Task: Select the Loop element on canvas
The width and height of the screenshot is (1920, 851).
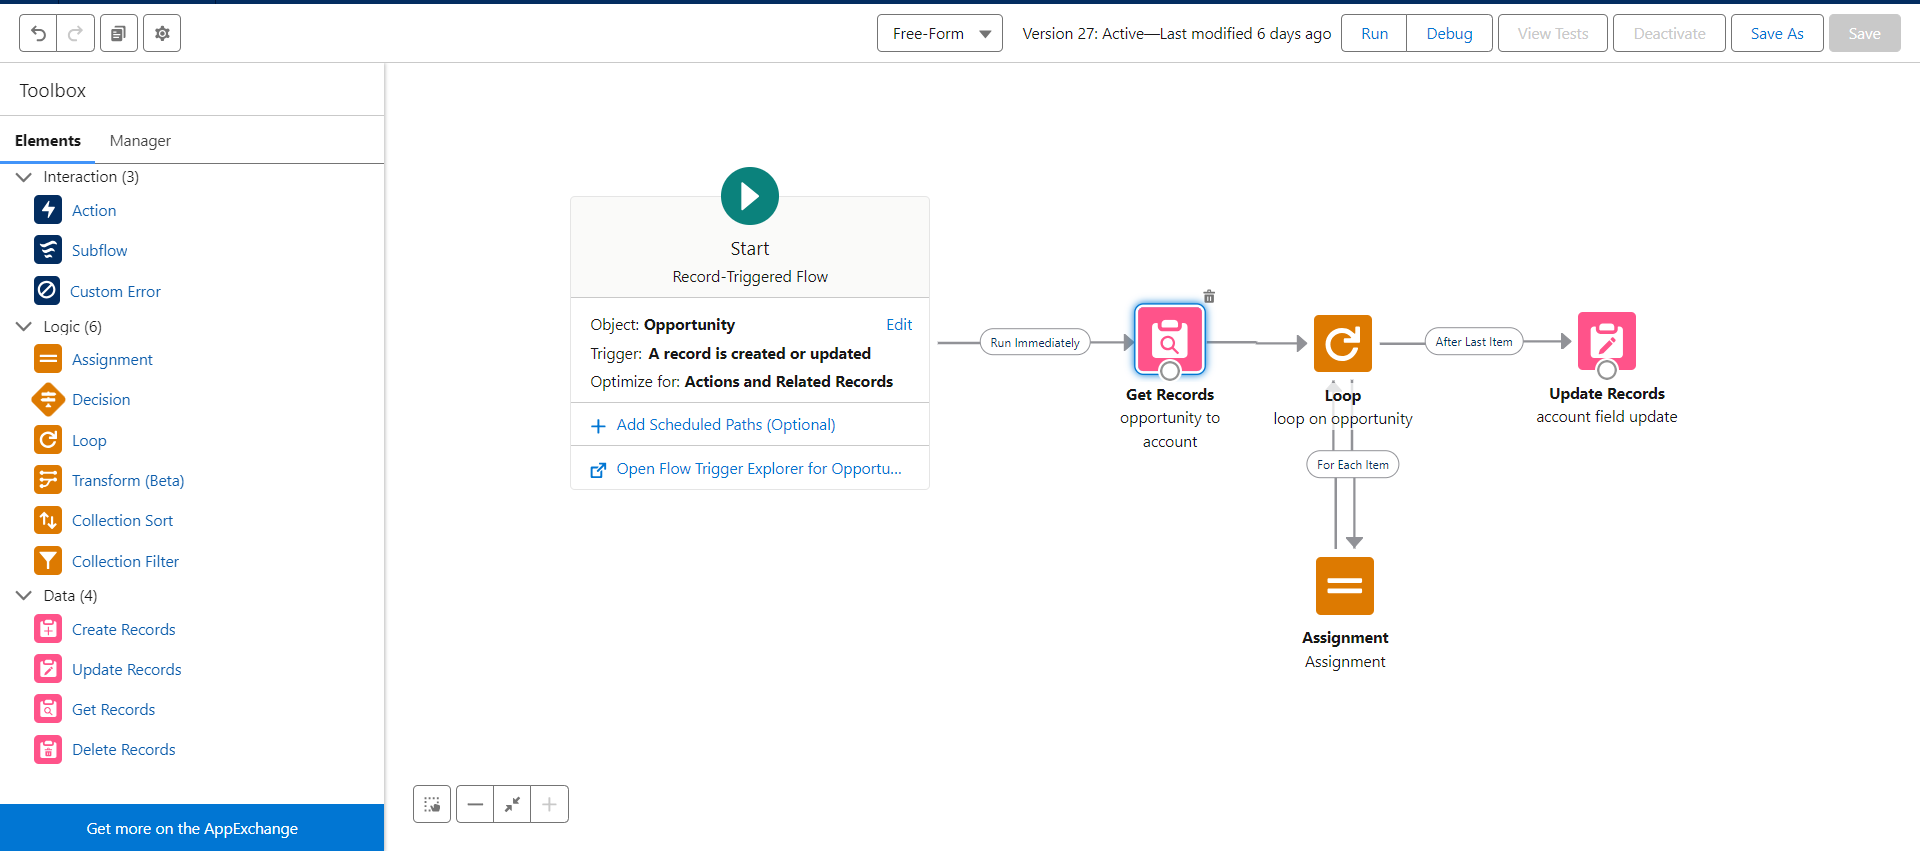Action: tap(1342, 343)
